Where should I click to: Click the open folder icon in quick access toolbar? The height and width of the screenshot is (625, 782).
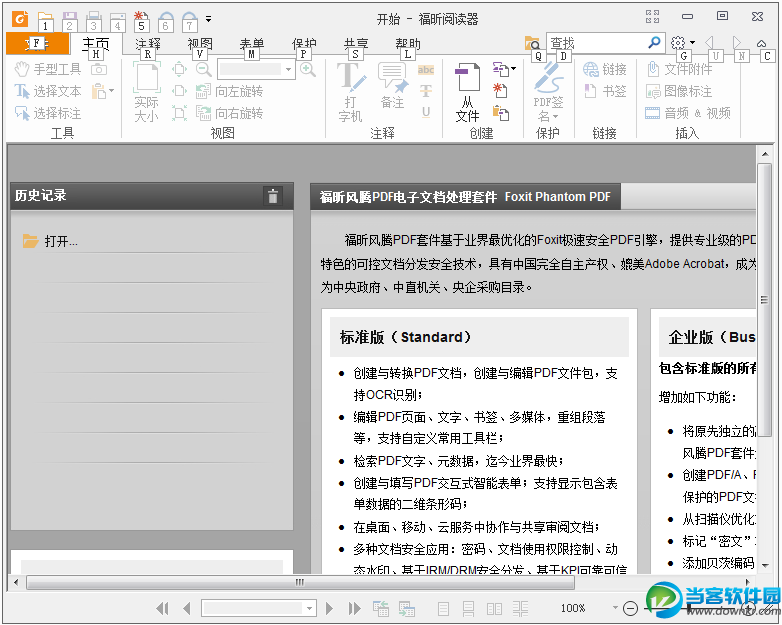(x=45, y=18)
